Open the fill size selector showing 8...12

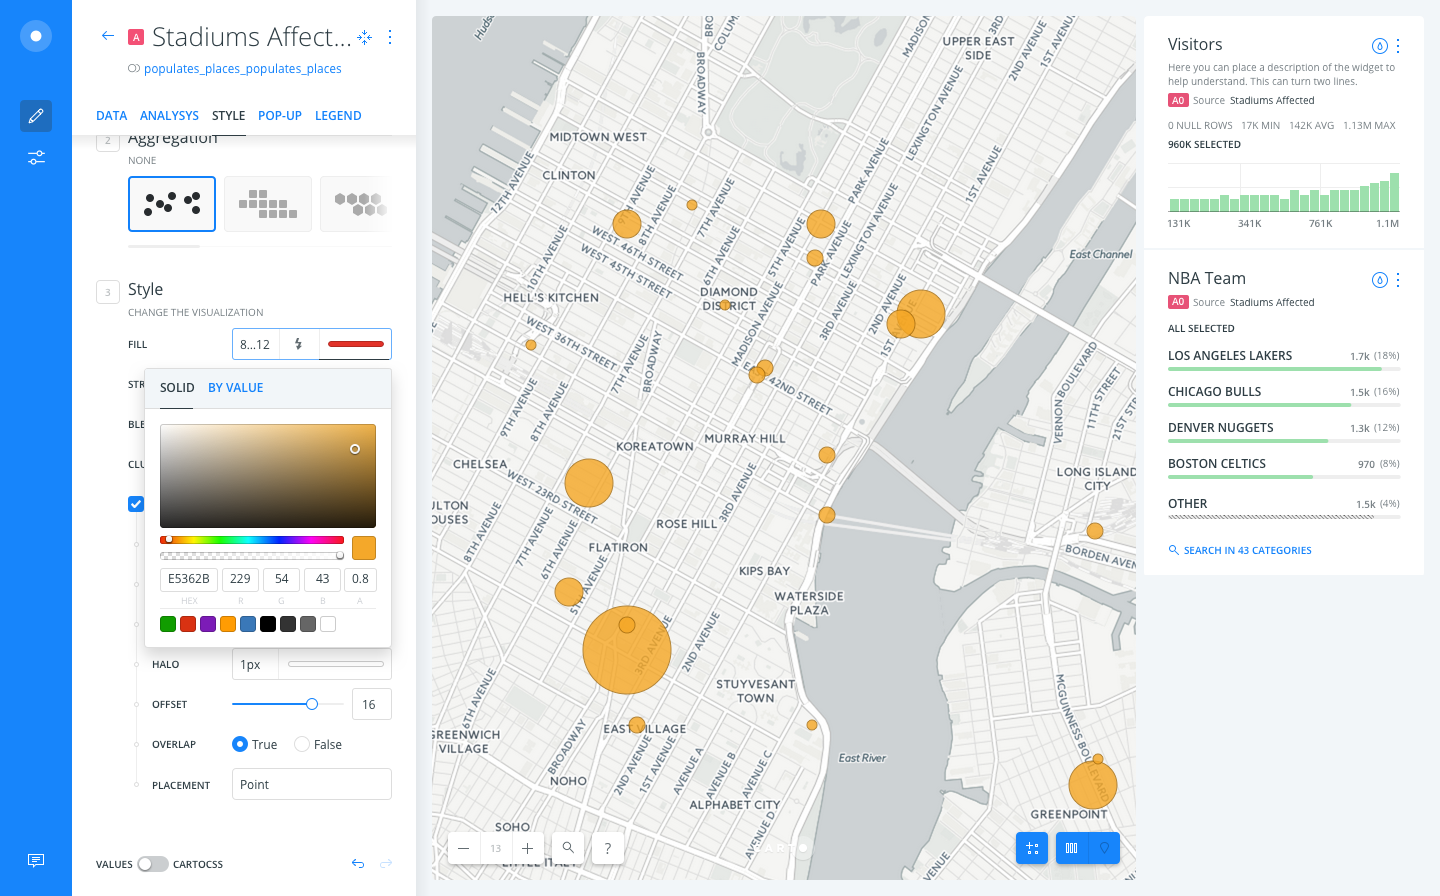254,343
